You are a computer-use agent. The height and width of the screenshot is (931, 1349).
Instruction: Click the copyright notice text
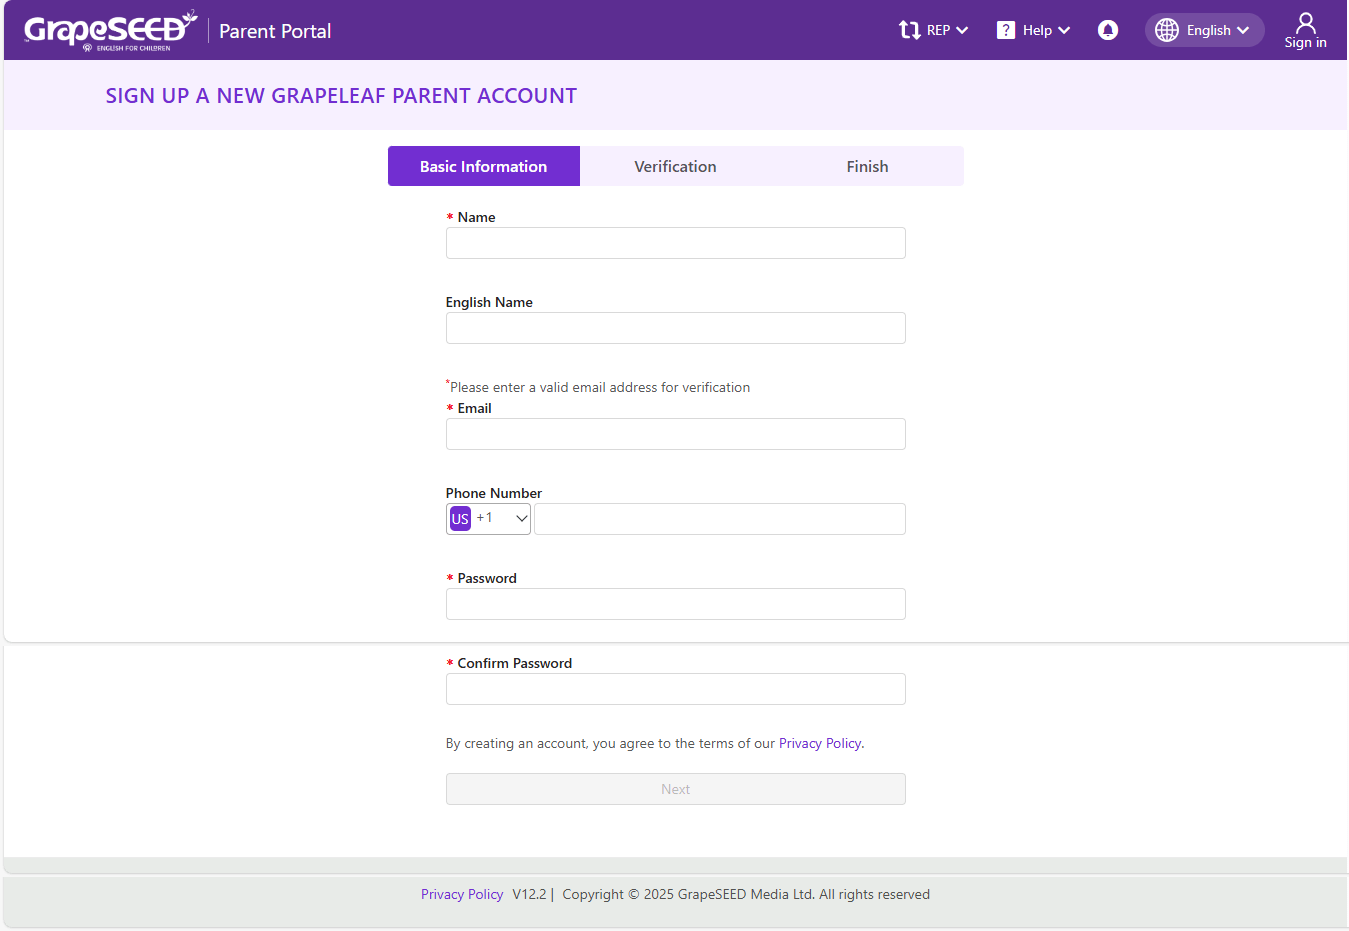(746, 894)
